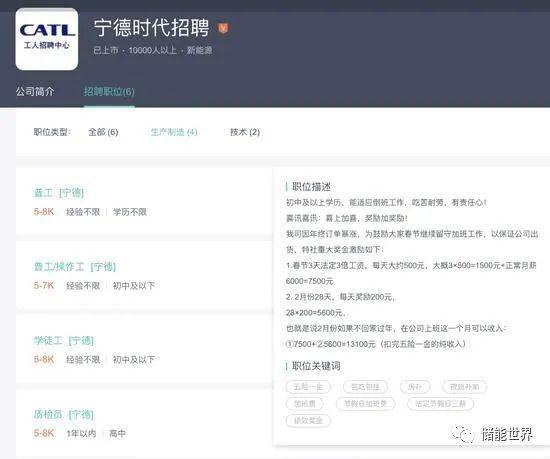Click the 5-7K salary of 普工/操作工
This screenshot has width=550, height=459.
44,286
